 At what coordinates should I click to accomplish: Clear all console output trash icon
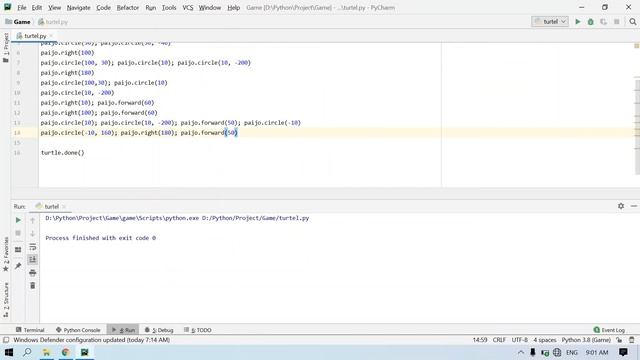33,286
